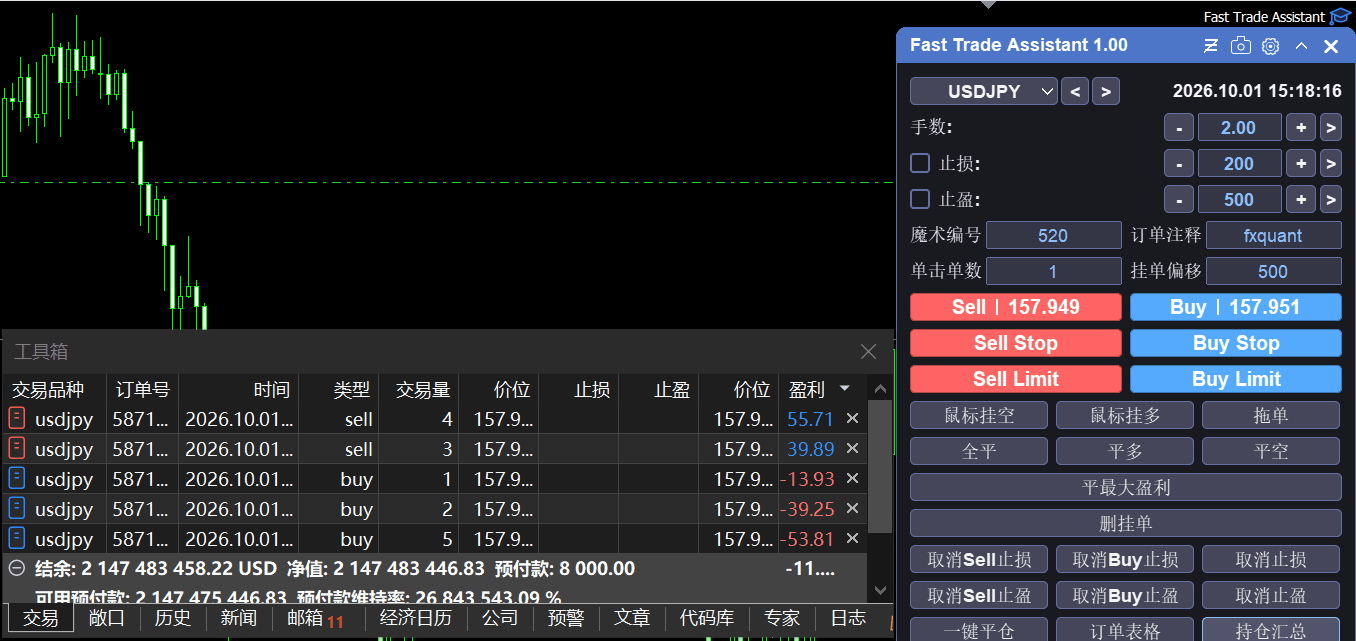Click the lot size field 2.00
Screen dimensions: 1356x641
[1239, 127]
